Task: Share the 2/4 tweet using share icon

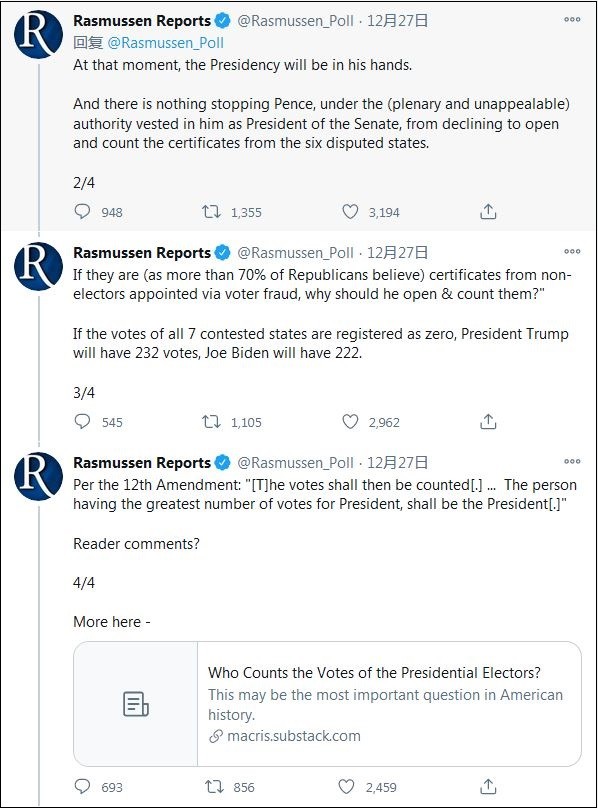Action: point(488,211)
